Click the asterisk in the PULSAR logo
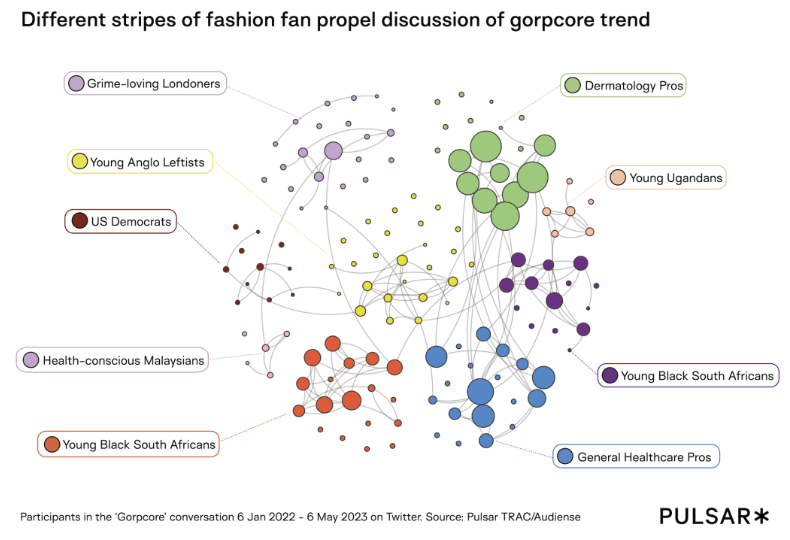The image size is (790, 540). (x=762, y=516)
